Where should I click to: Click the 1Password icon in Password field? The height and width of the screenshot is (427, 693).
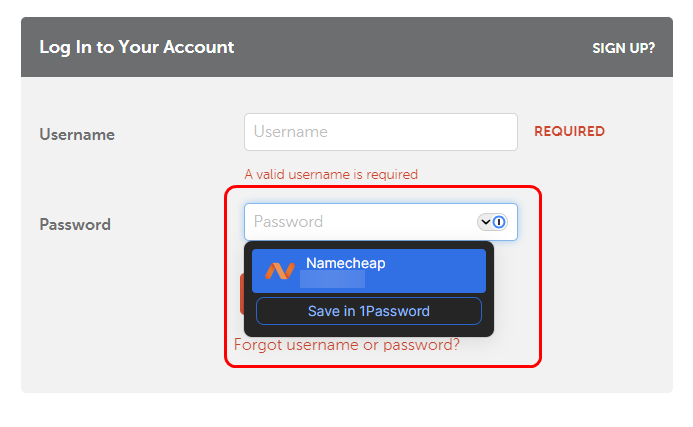(500, 222)
